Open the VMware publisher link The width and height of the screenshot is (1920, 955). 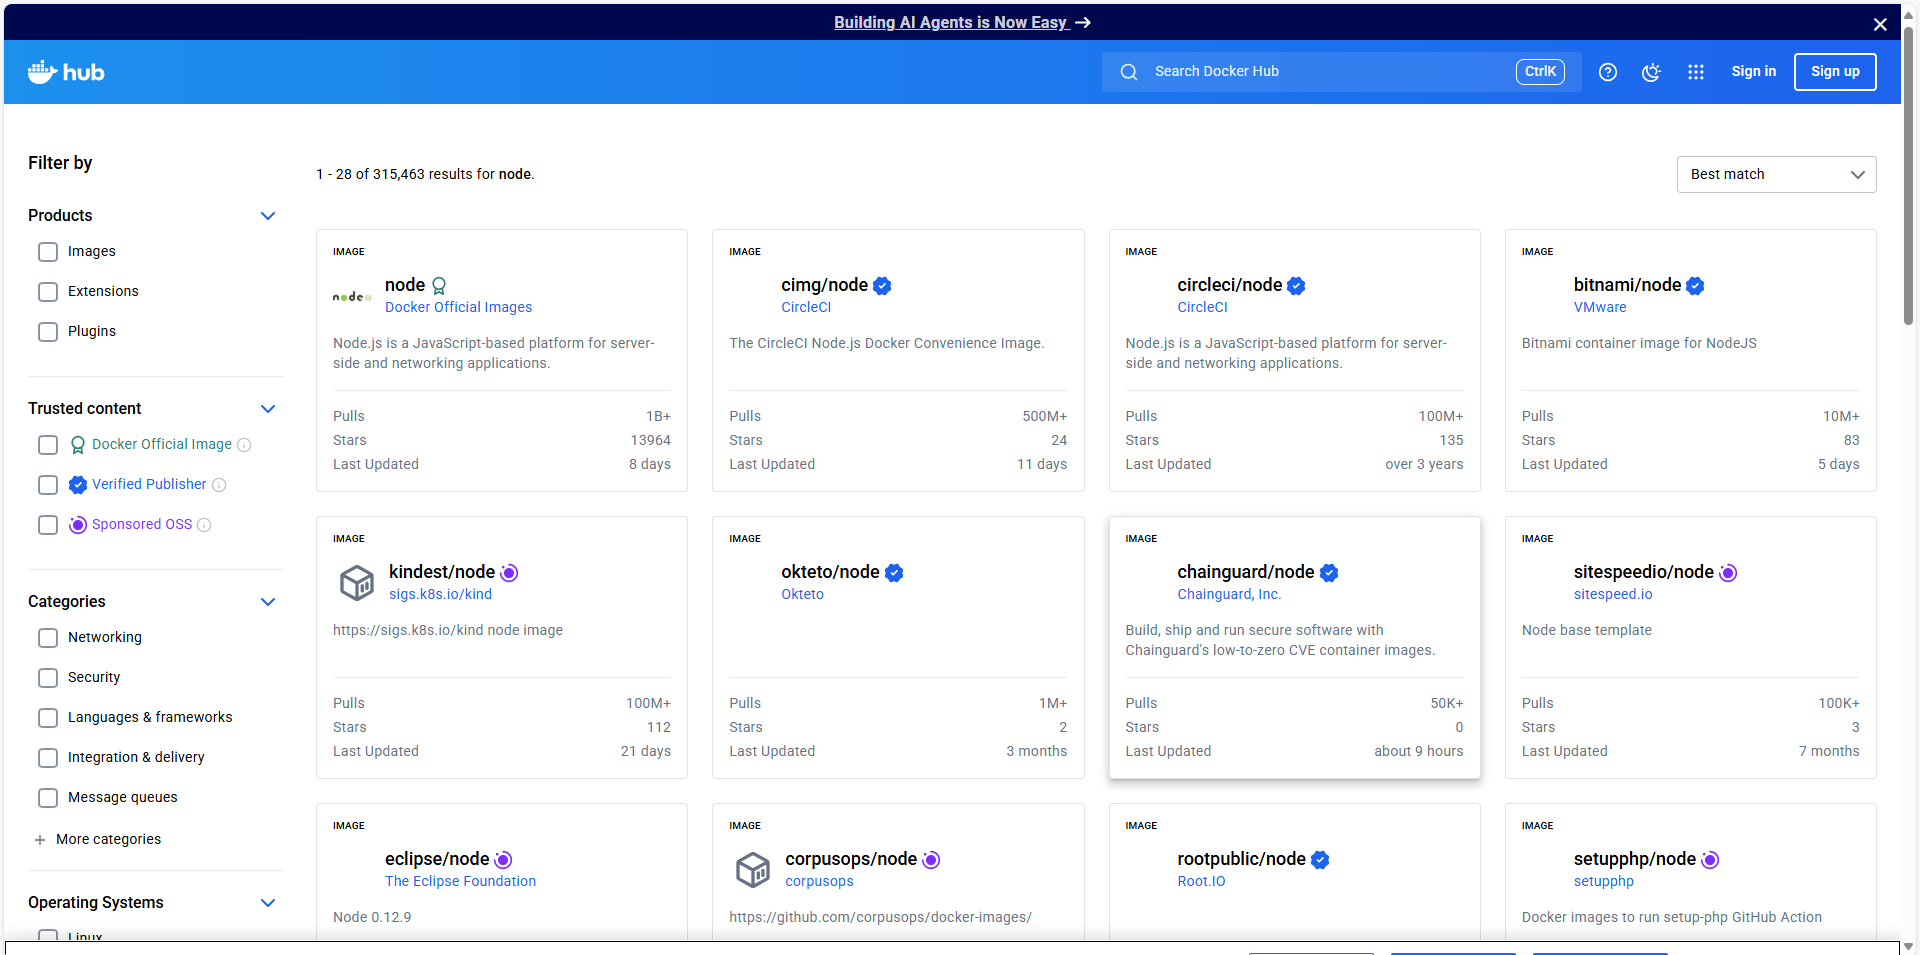(x=1599, y=308)
